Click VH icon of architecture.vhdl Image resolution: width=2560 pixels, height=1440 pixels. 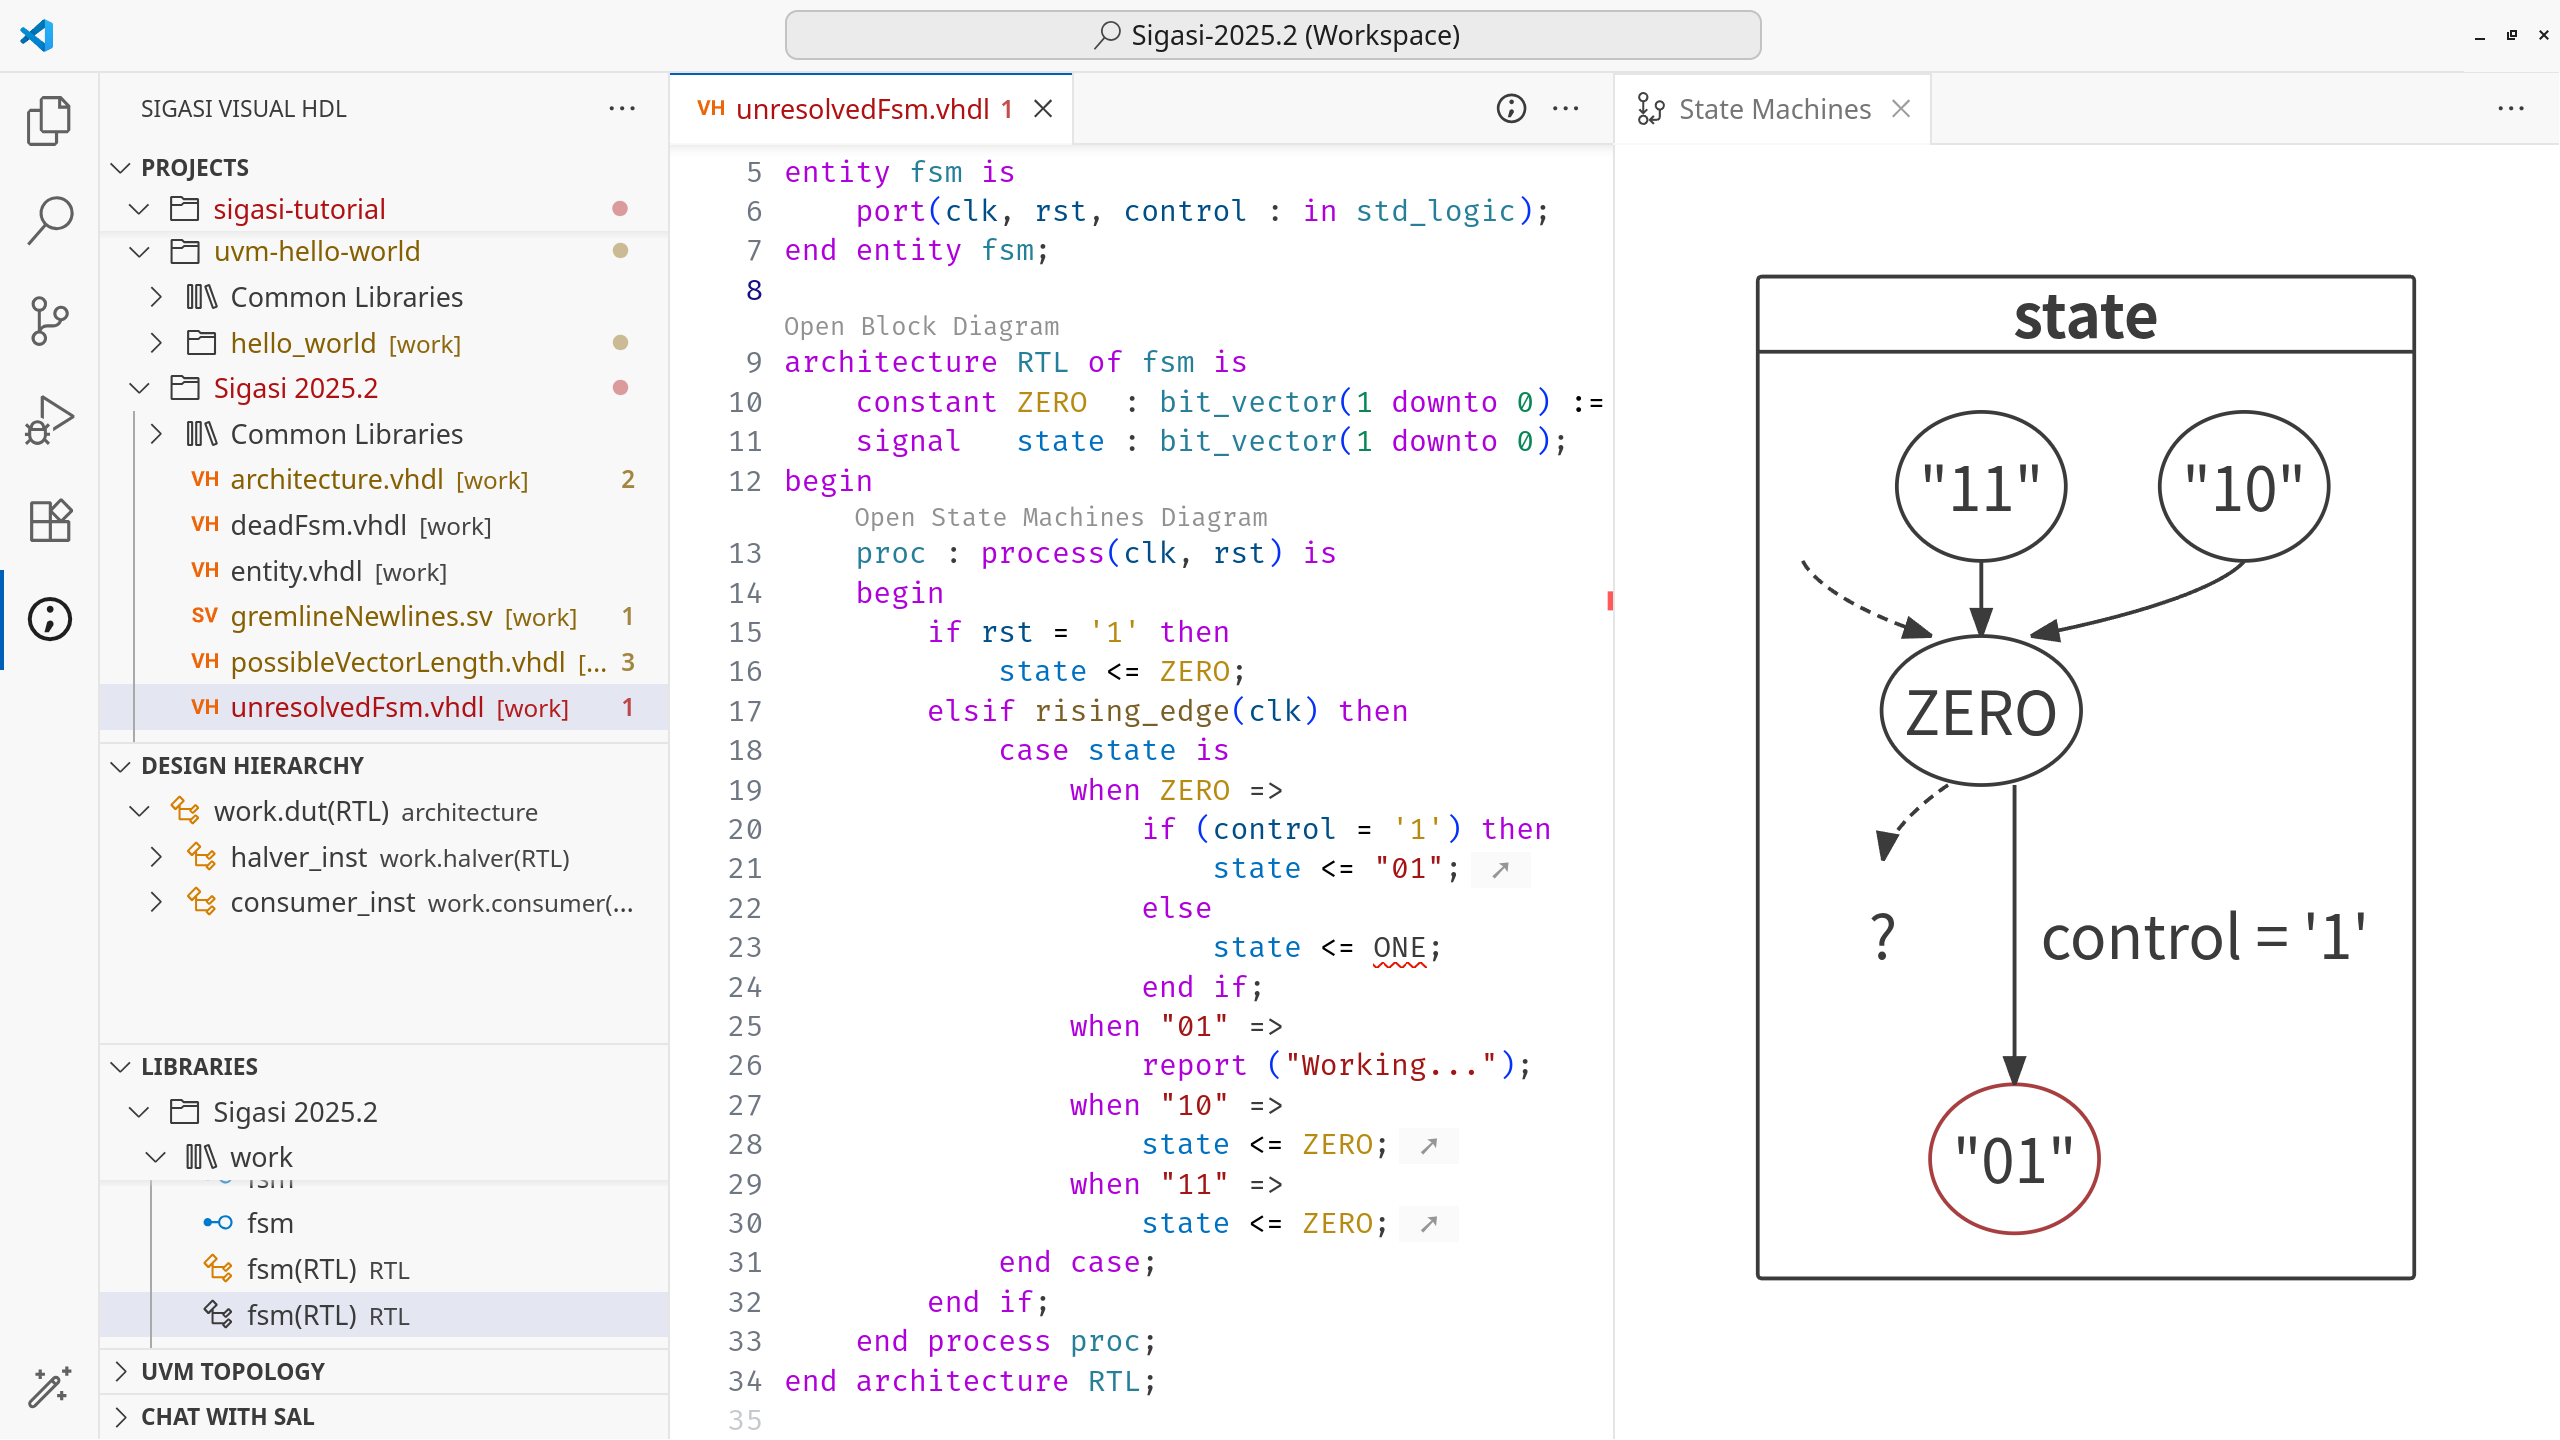205,479
